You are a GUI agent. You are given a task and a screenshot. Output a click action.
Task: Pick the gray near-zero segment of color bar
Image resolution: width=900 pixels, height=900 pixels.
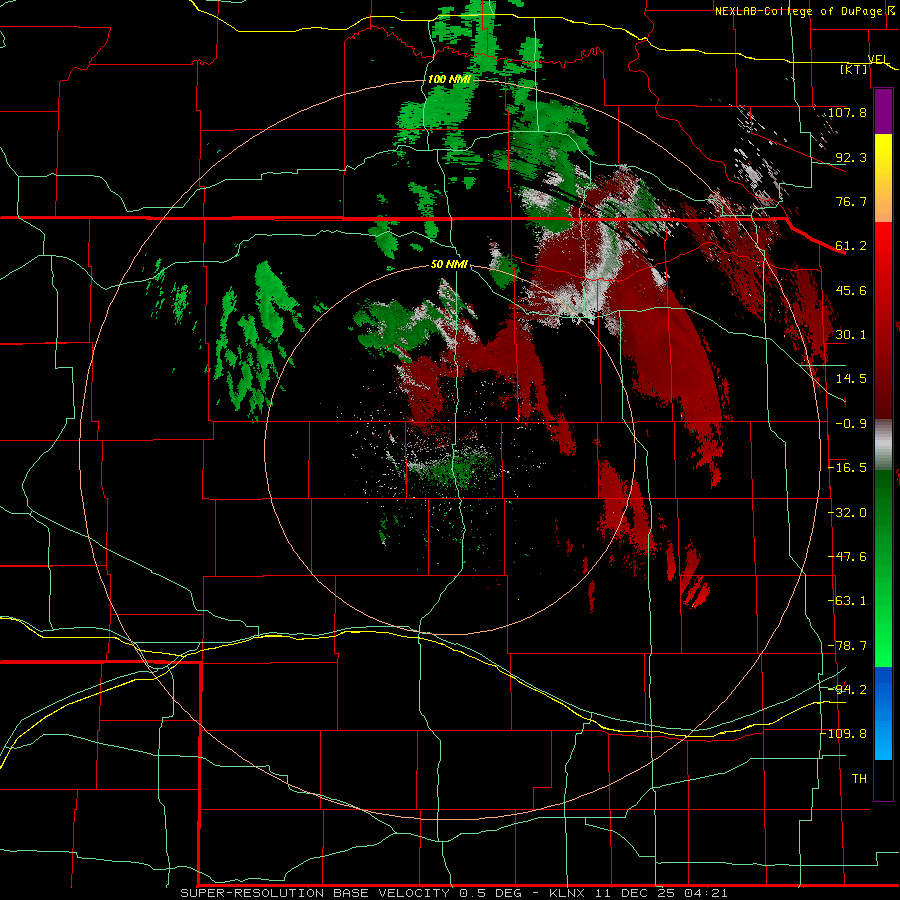pyautogui.click(x=883, y=445)
